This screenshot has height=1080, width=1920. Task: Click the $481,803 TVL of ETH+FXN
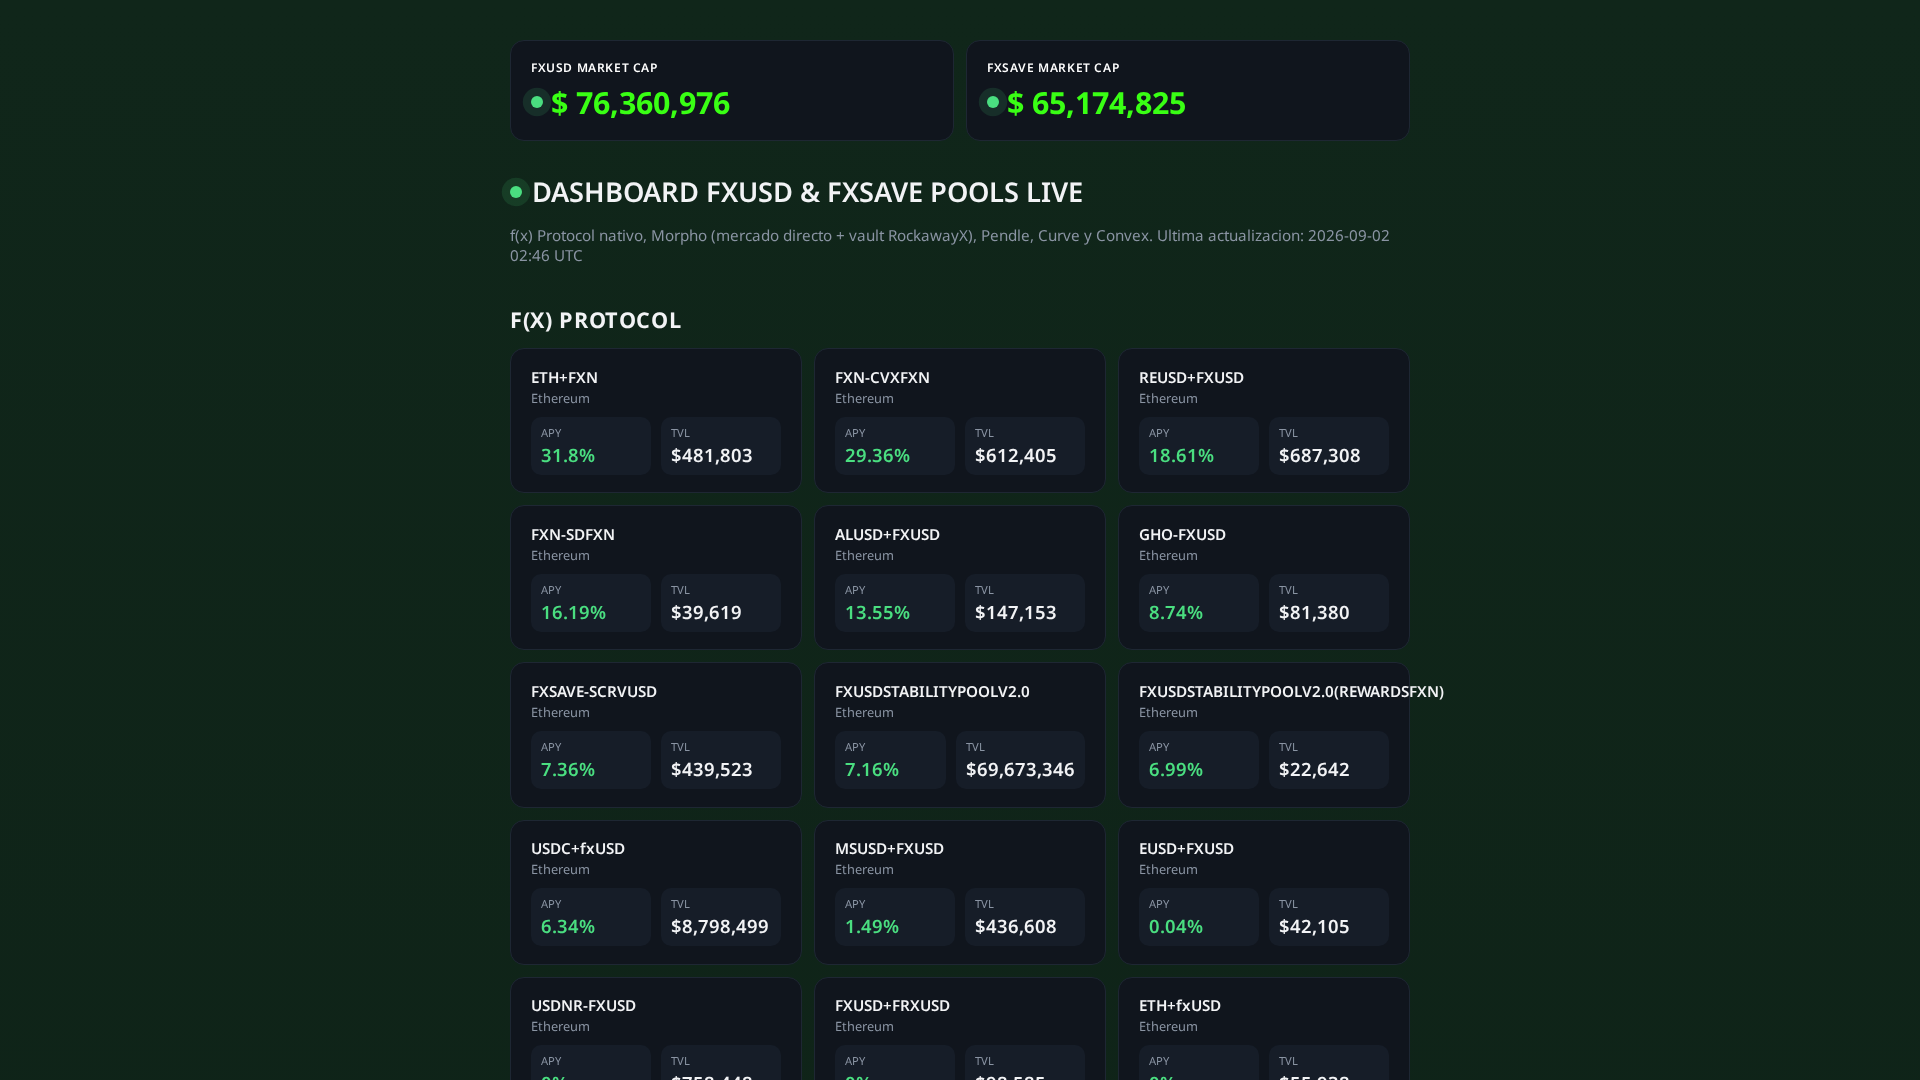(x=712, y=455)
